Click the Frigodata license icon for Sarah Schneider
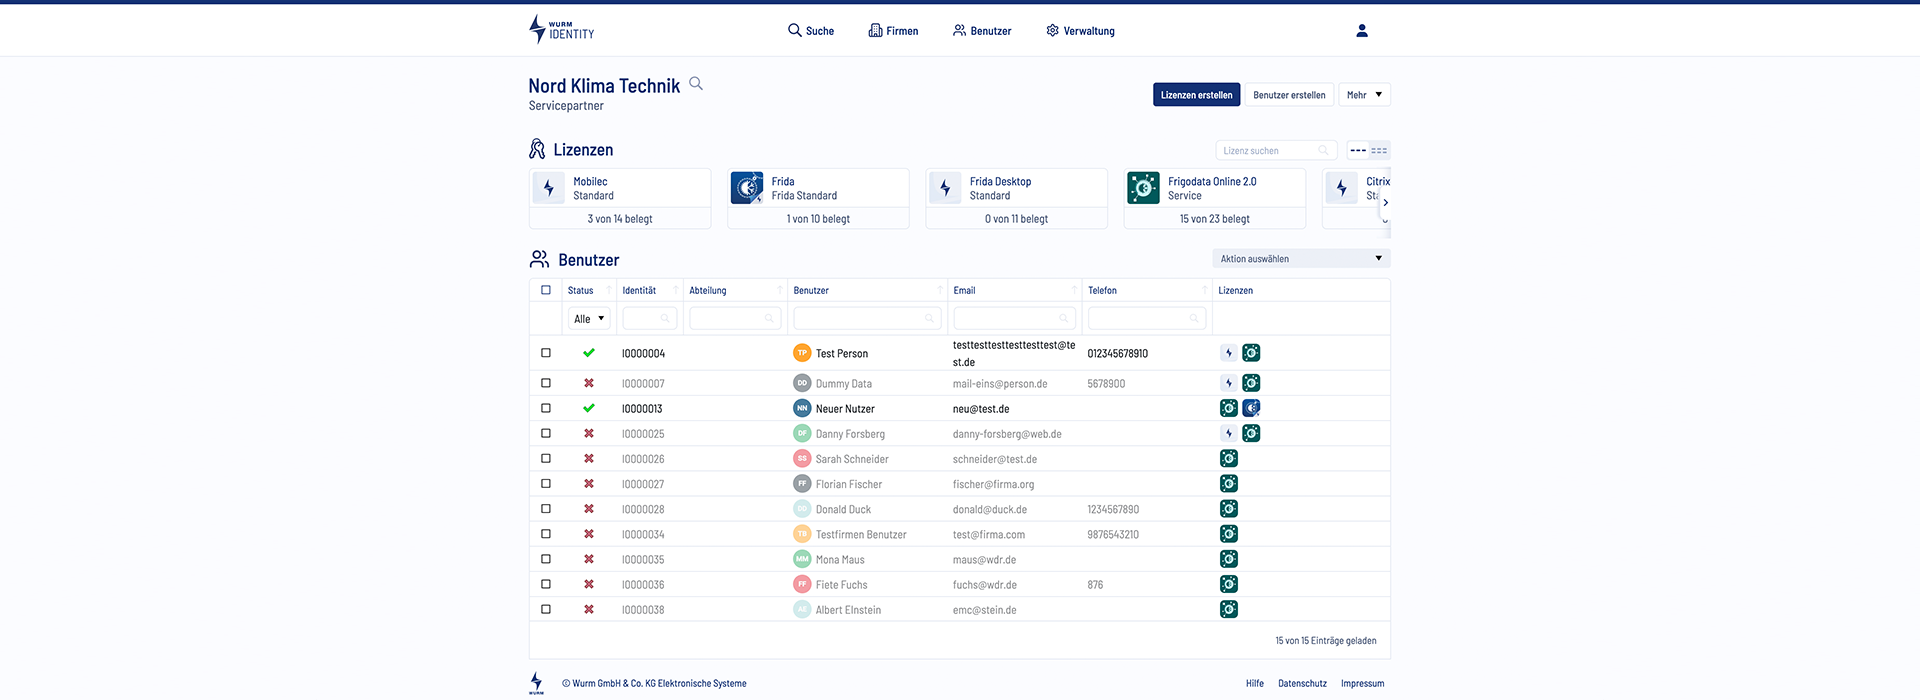Image resolution: width=1920 pixels, height=700 pixels. pos(1229,459)
